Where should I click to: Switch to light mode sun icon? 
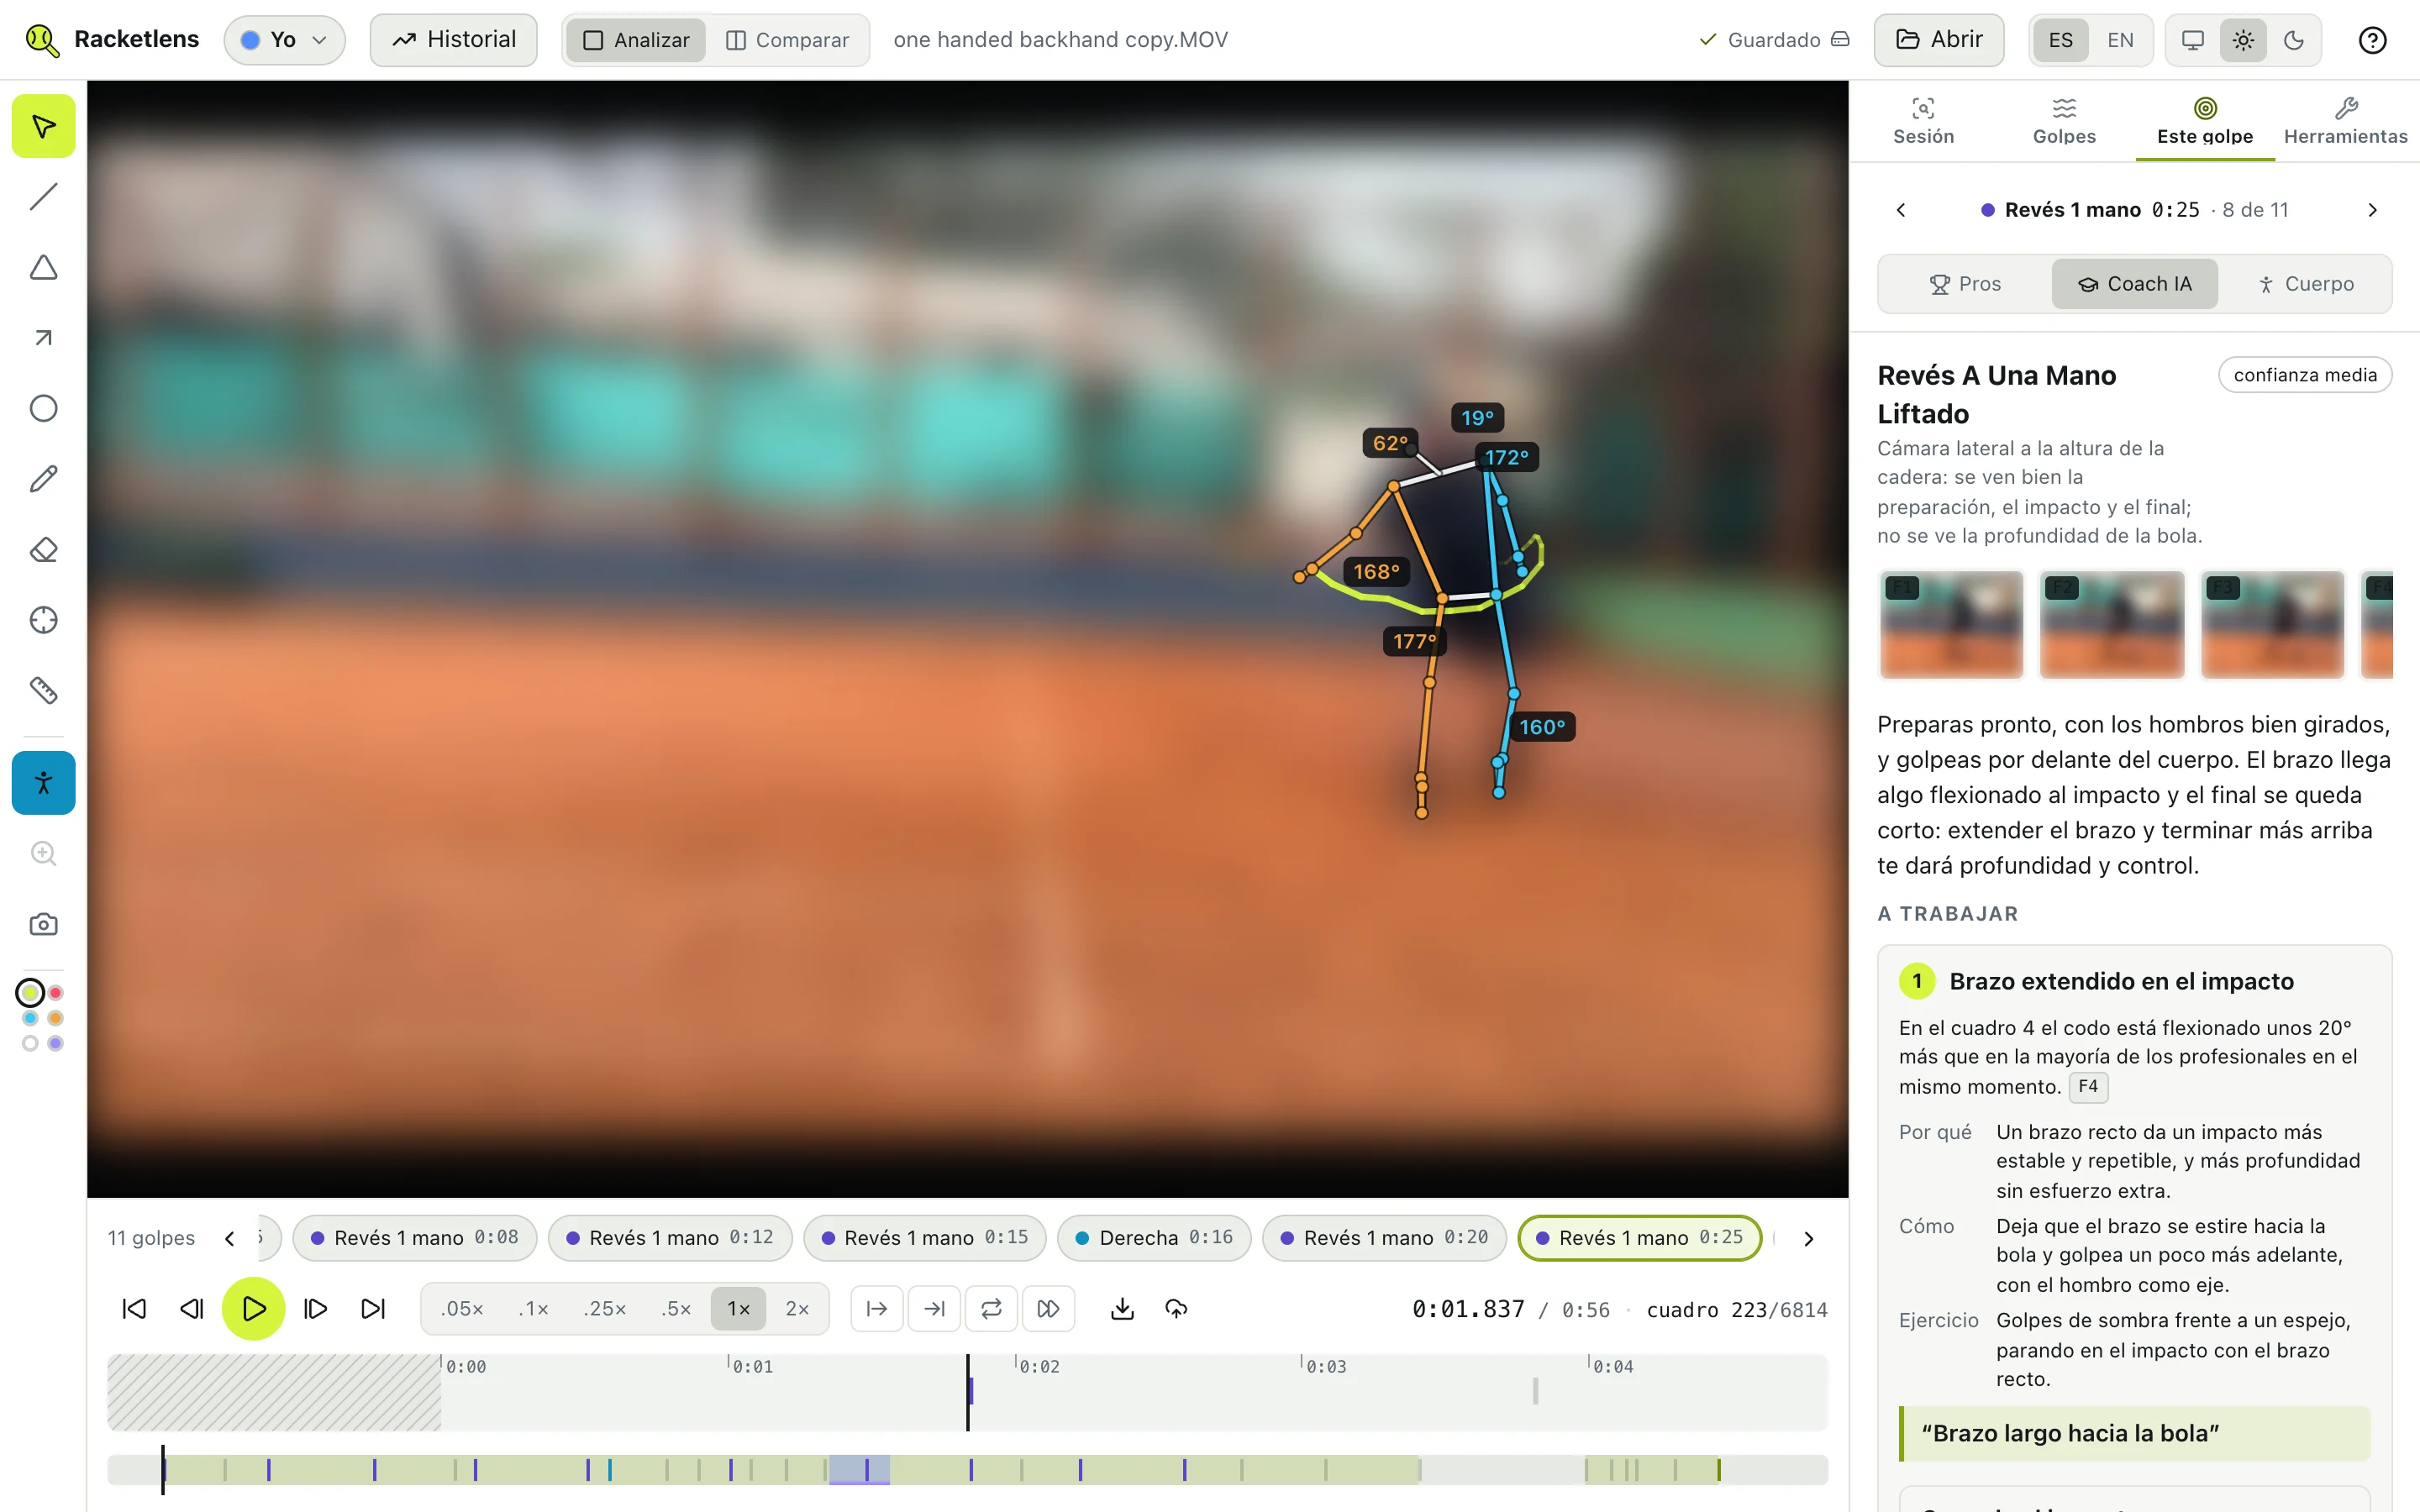pyautogui.click(x=2243, y=40)
